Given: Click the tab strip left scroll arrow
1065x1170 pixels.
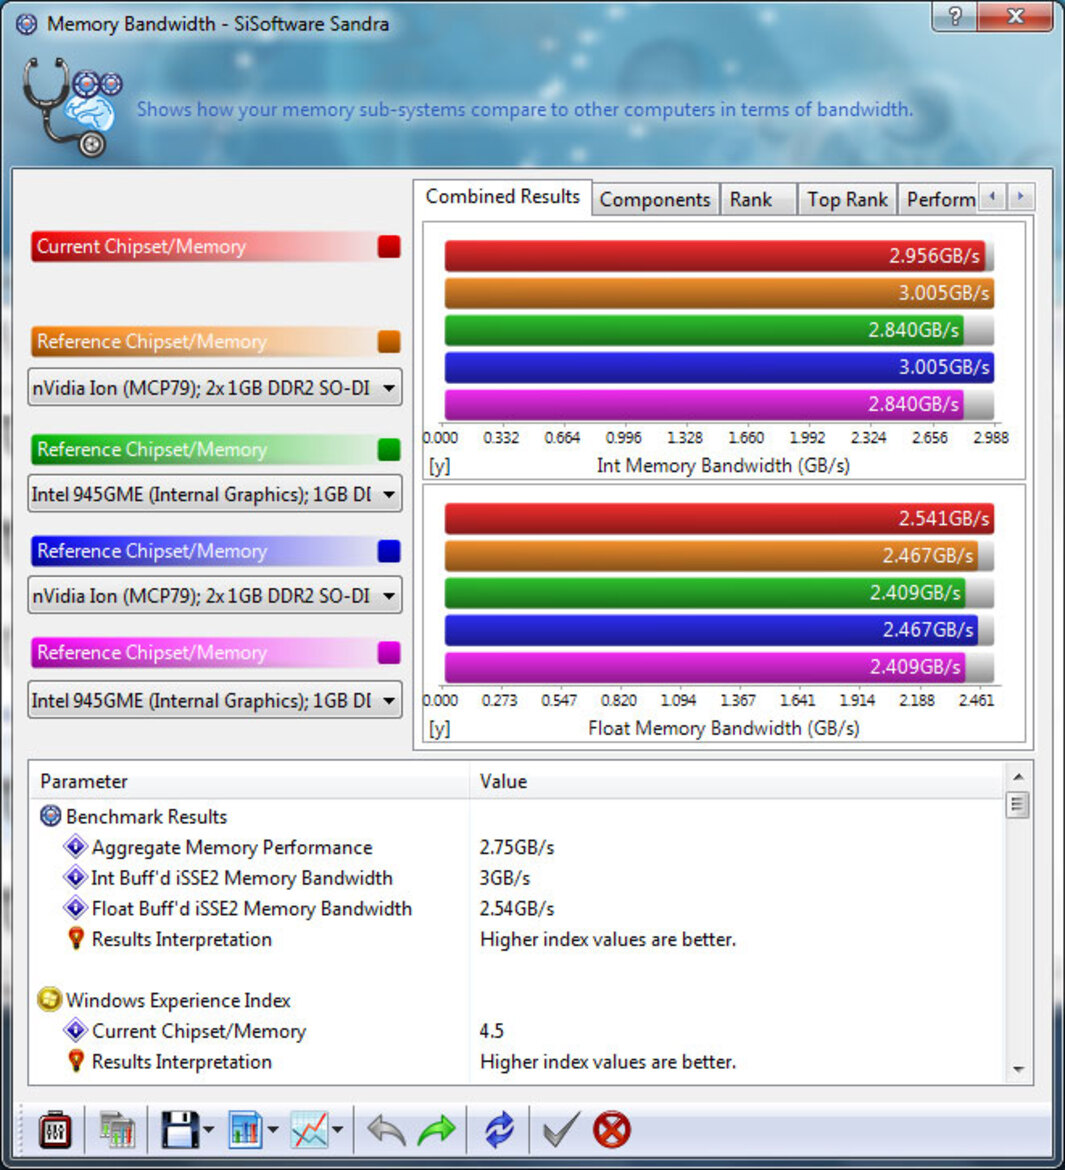Looking at the screenshot, I should (x=992, y=196).
